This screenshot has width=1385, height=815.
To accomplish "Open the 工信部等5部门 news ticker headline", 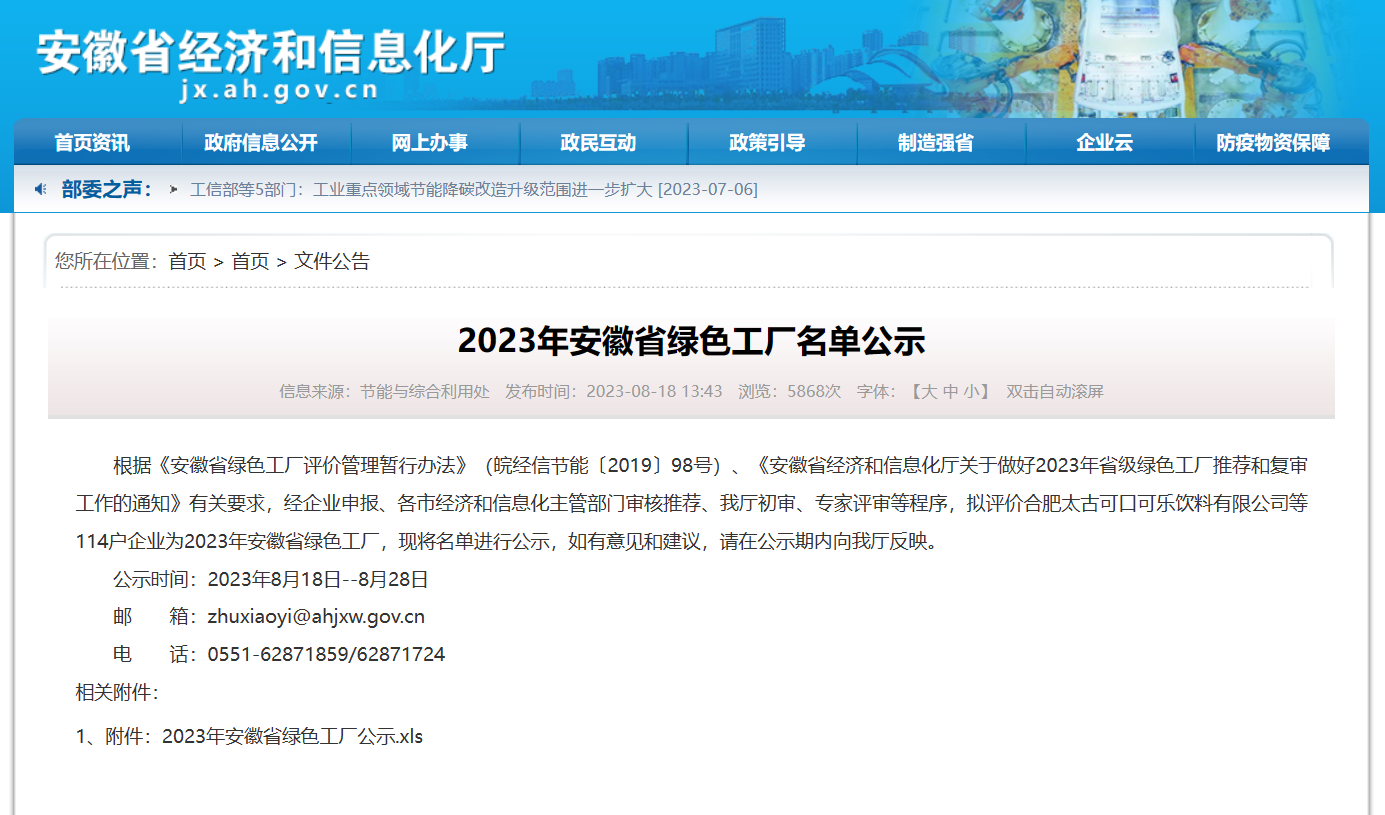I will pos(474,190).
